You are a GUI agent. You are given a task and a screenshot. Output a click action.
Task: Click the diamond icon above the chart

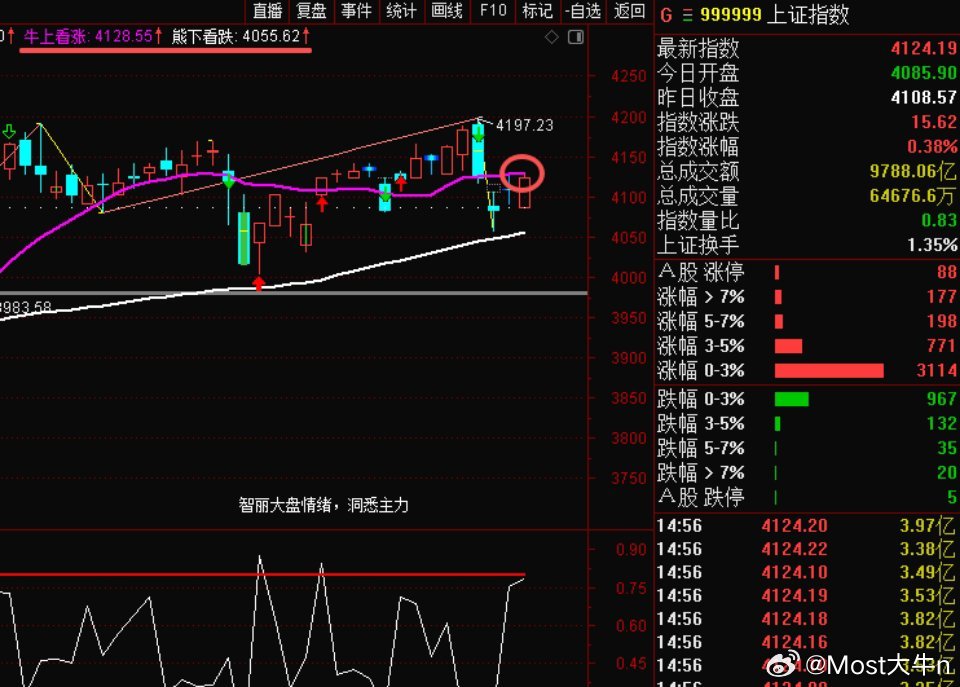tap(552, 37)
